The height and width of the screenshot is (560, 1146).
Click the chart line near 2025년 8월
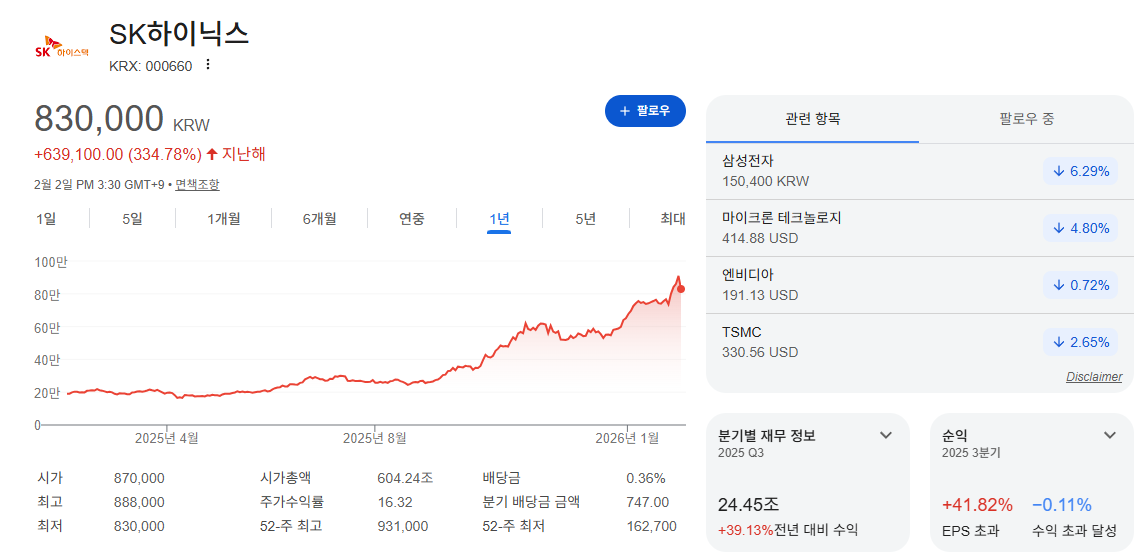374,382
